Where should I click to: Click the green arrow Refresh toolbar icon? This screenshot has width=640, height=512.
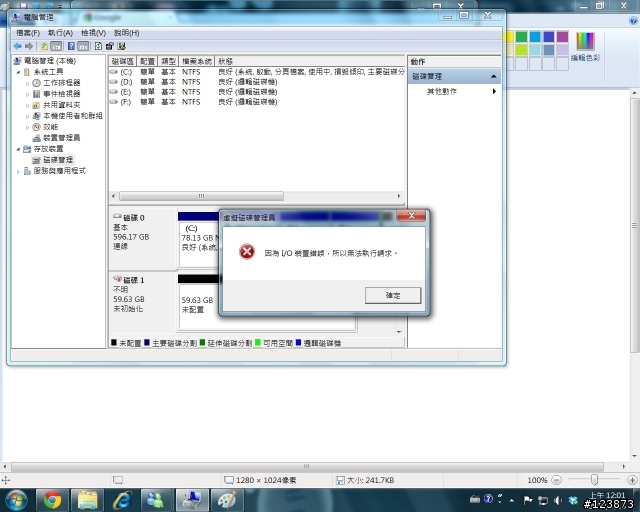[98, 46]
